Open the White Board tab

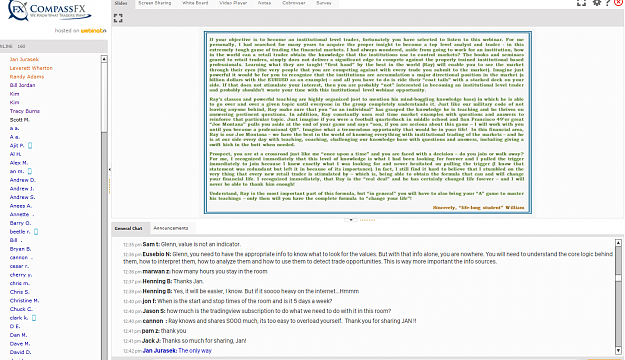(195, 3)
